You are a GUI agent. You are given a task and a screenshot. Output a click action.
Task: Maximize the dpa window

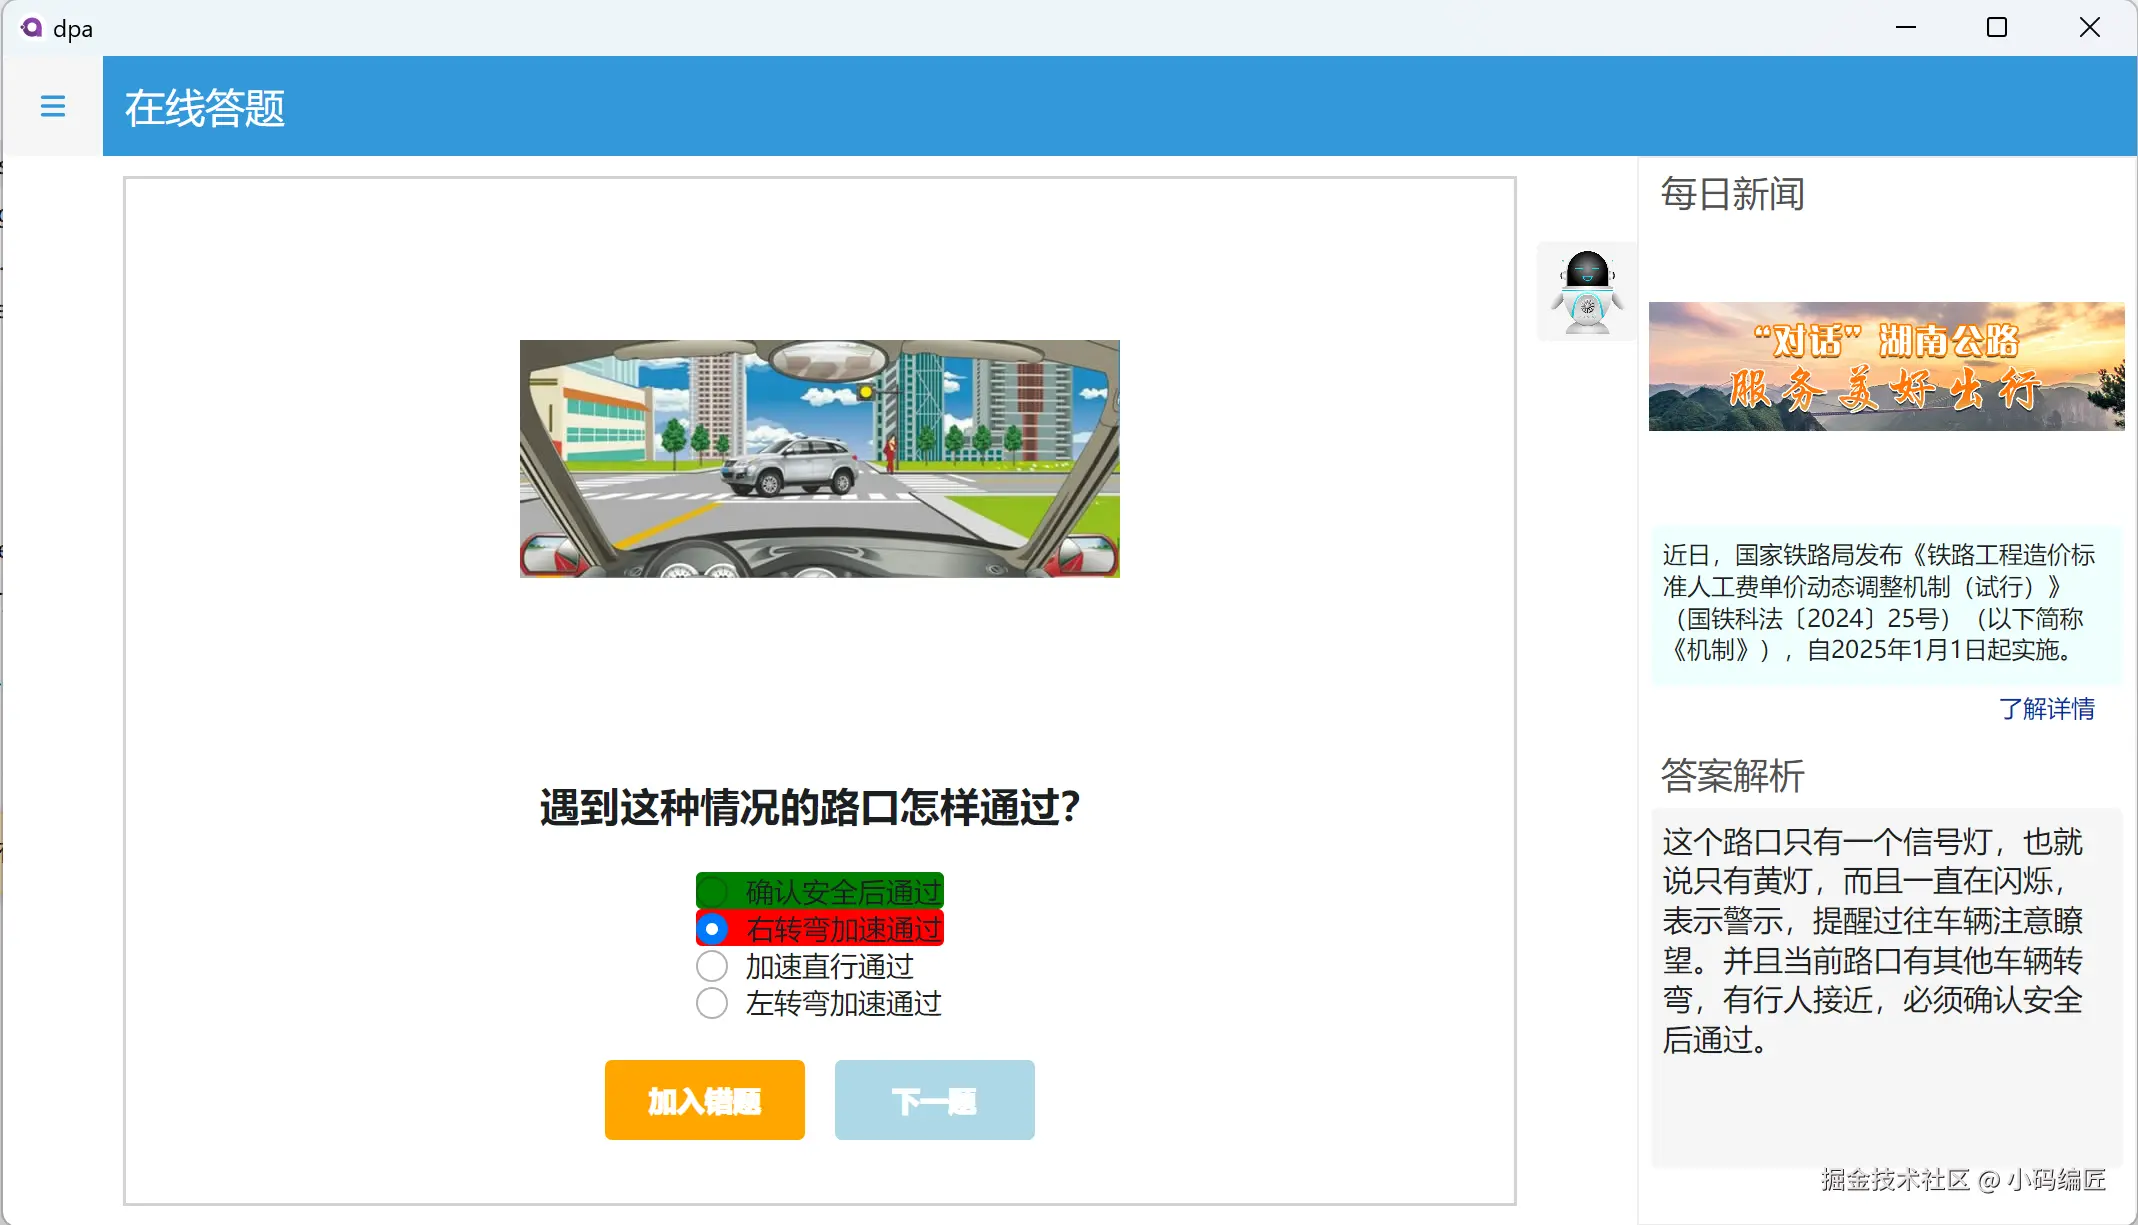coord(1997,27)
